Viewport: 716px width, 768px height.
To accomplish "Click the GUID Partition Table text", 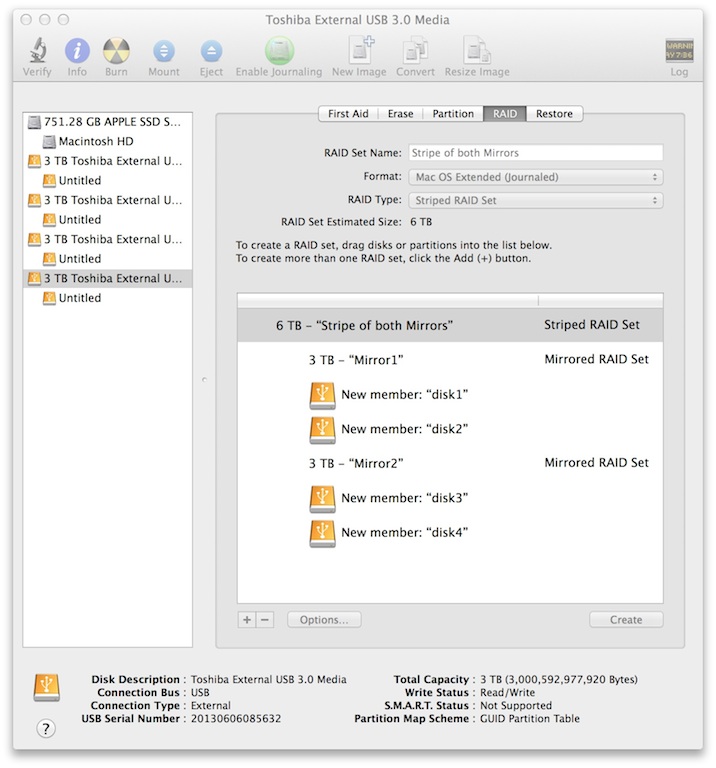I will pos(530,719).
